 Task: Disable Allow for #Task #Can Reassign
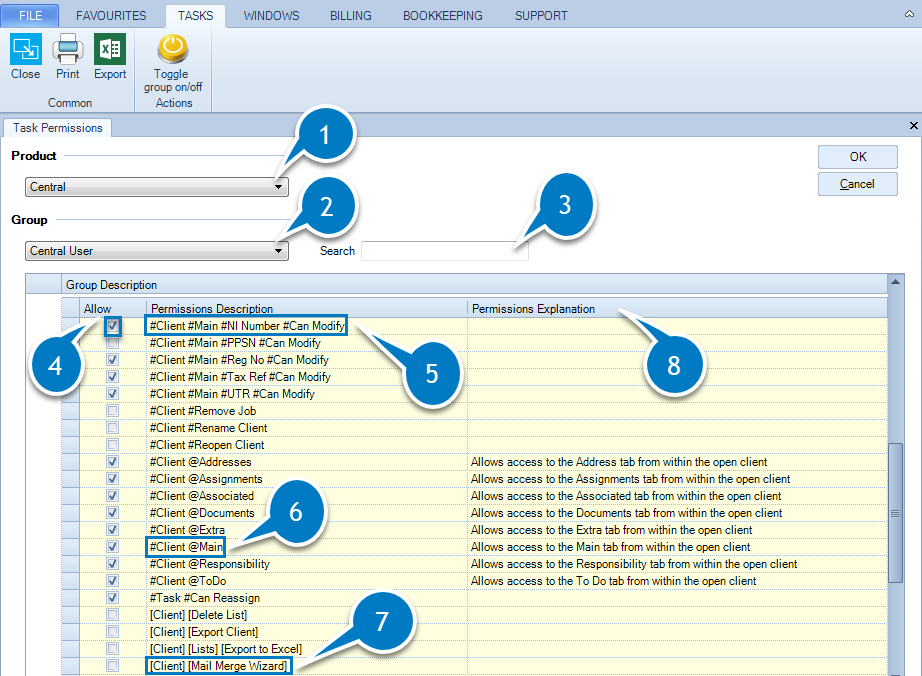coord(112,598)
